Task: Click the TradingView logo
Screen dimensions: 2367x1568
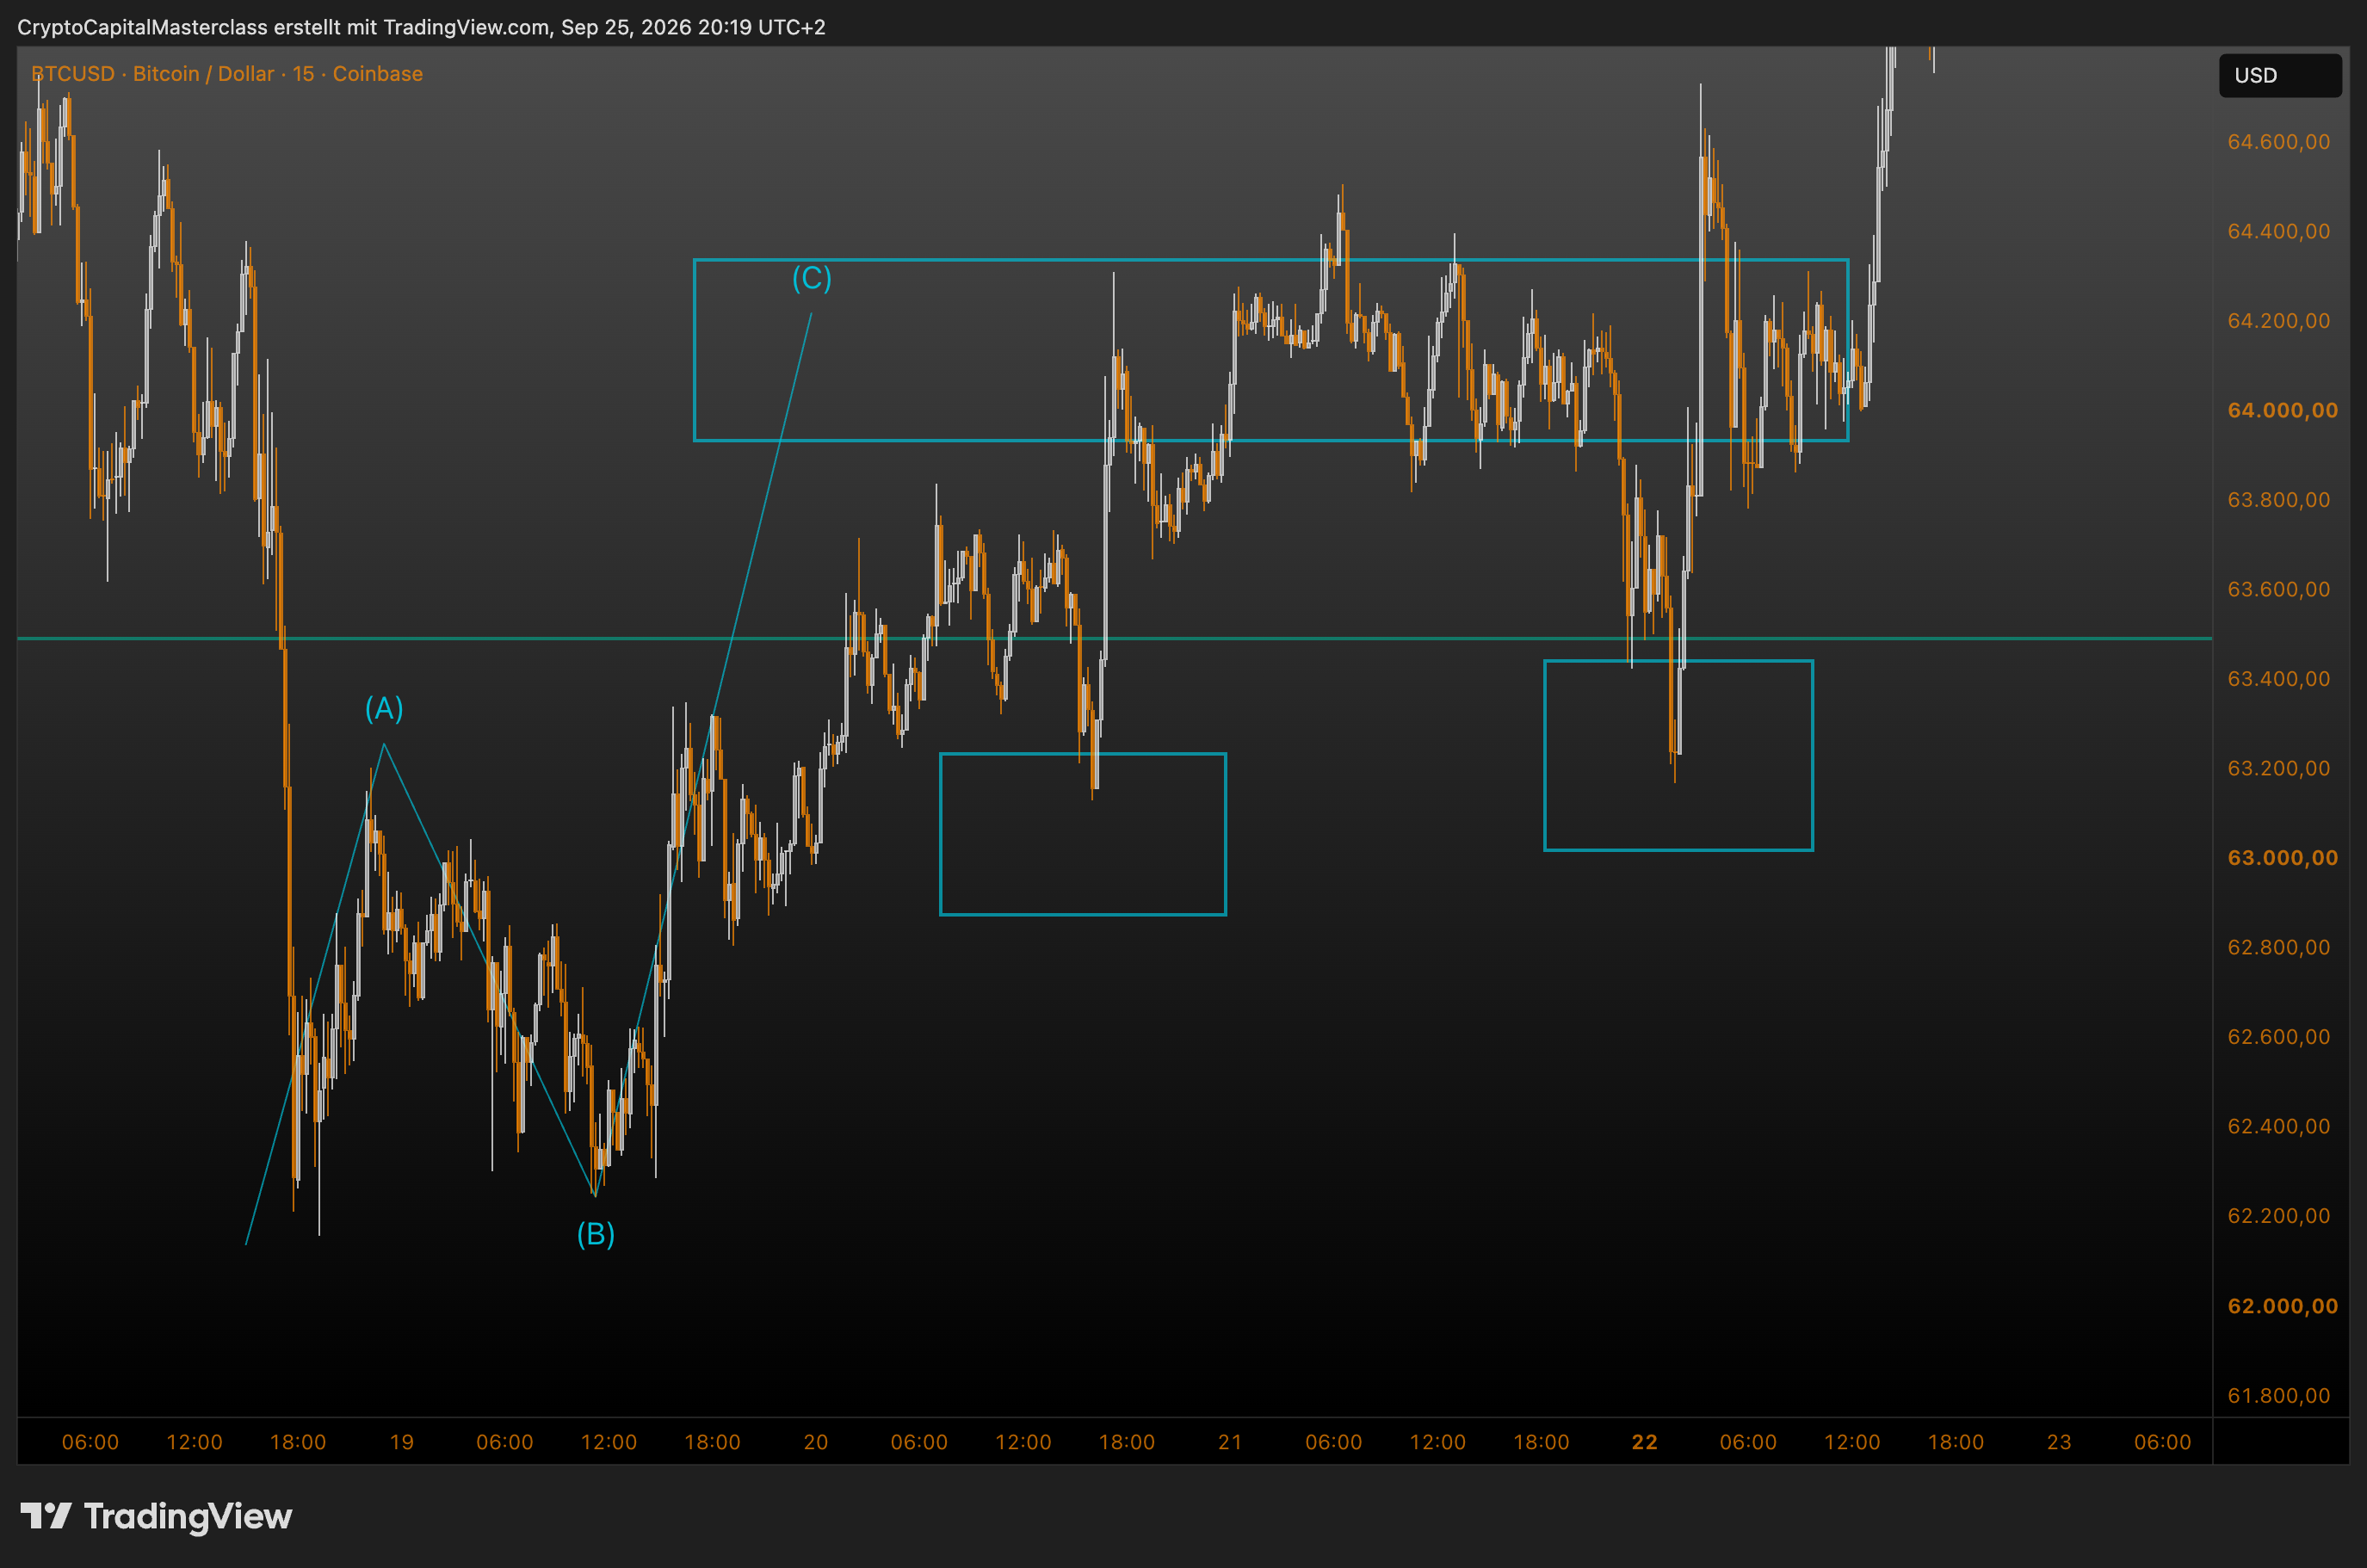Action: click(156, 1516)
